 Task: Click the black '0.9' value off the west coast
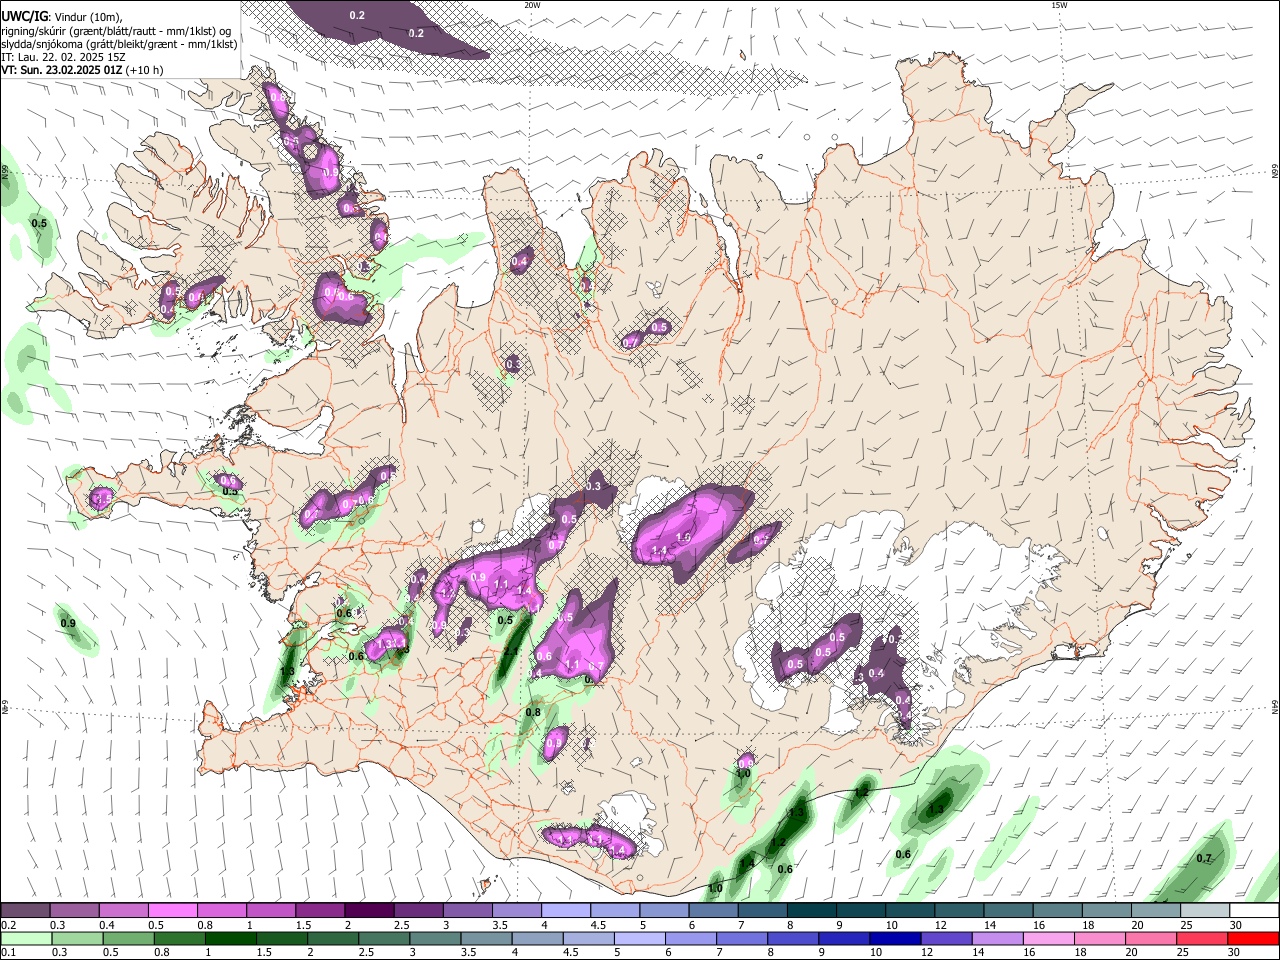[68, 624]
